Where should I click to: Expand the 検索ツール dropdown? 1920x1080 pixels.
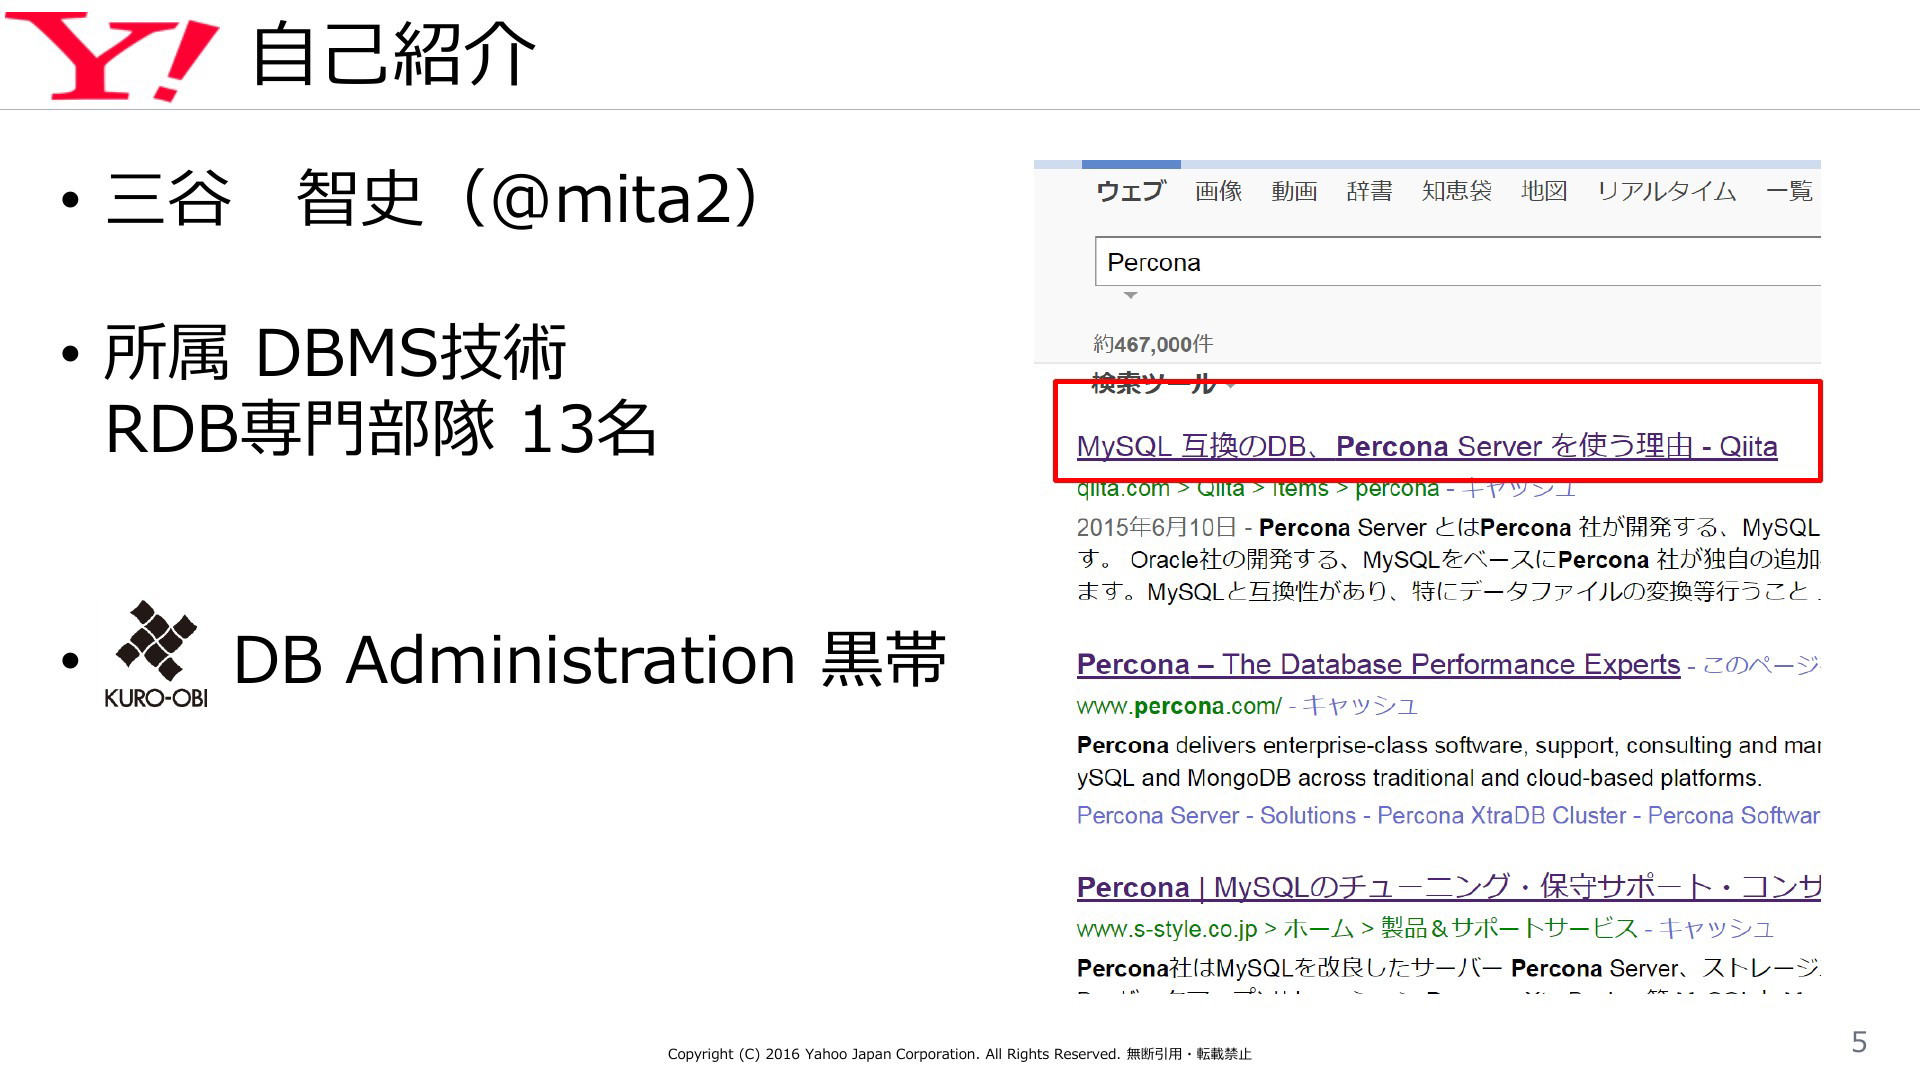click(x=1163, y=383)
